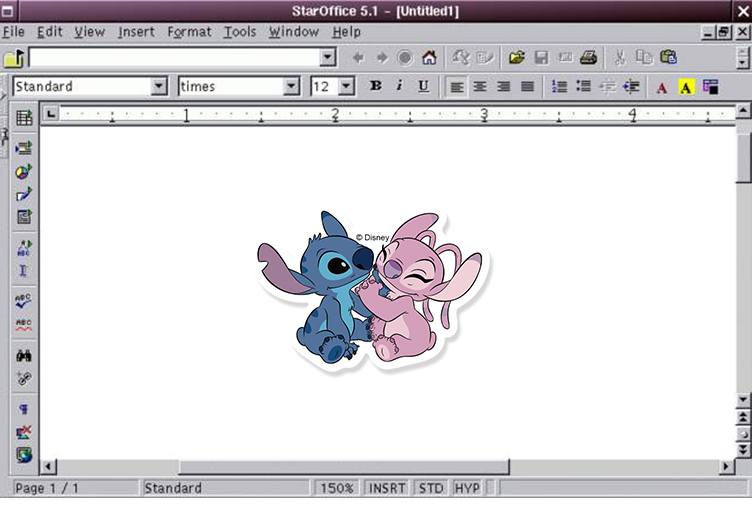Toggle graphics display sidebar icon

click(24, 432)
